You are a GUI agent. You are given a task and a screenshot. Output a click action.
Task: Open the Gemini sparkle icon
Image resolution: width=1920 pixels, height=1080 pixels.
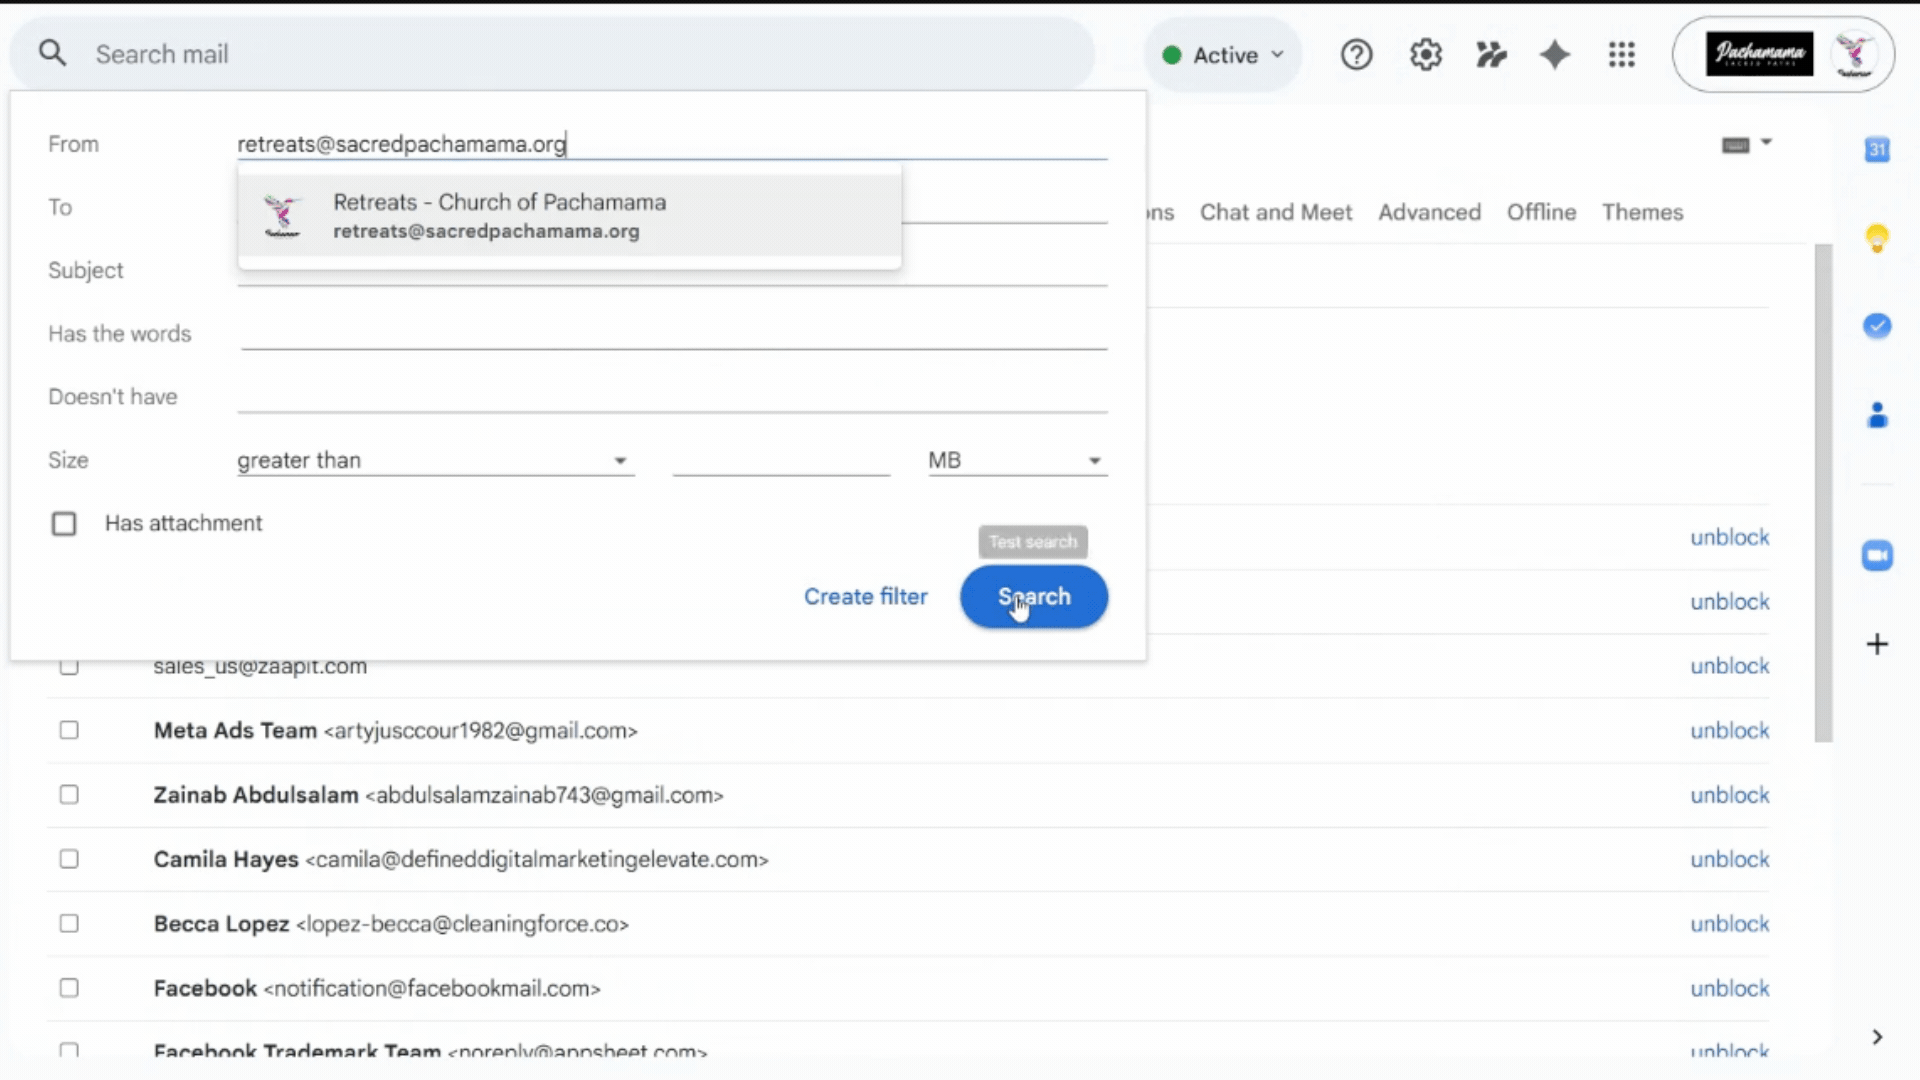point(1555,55)
